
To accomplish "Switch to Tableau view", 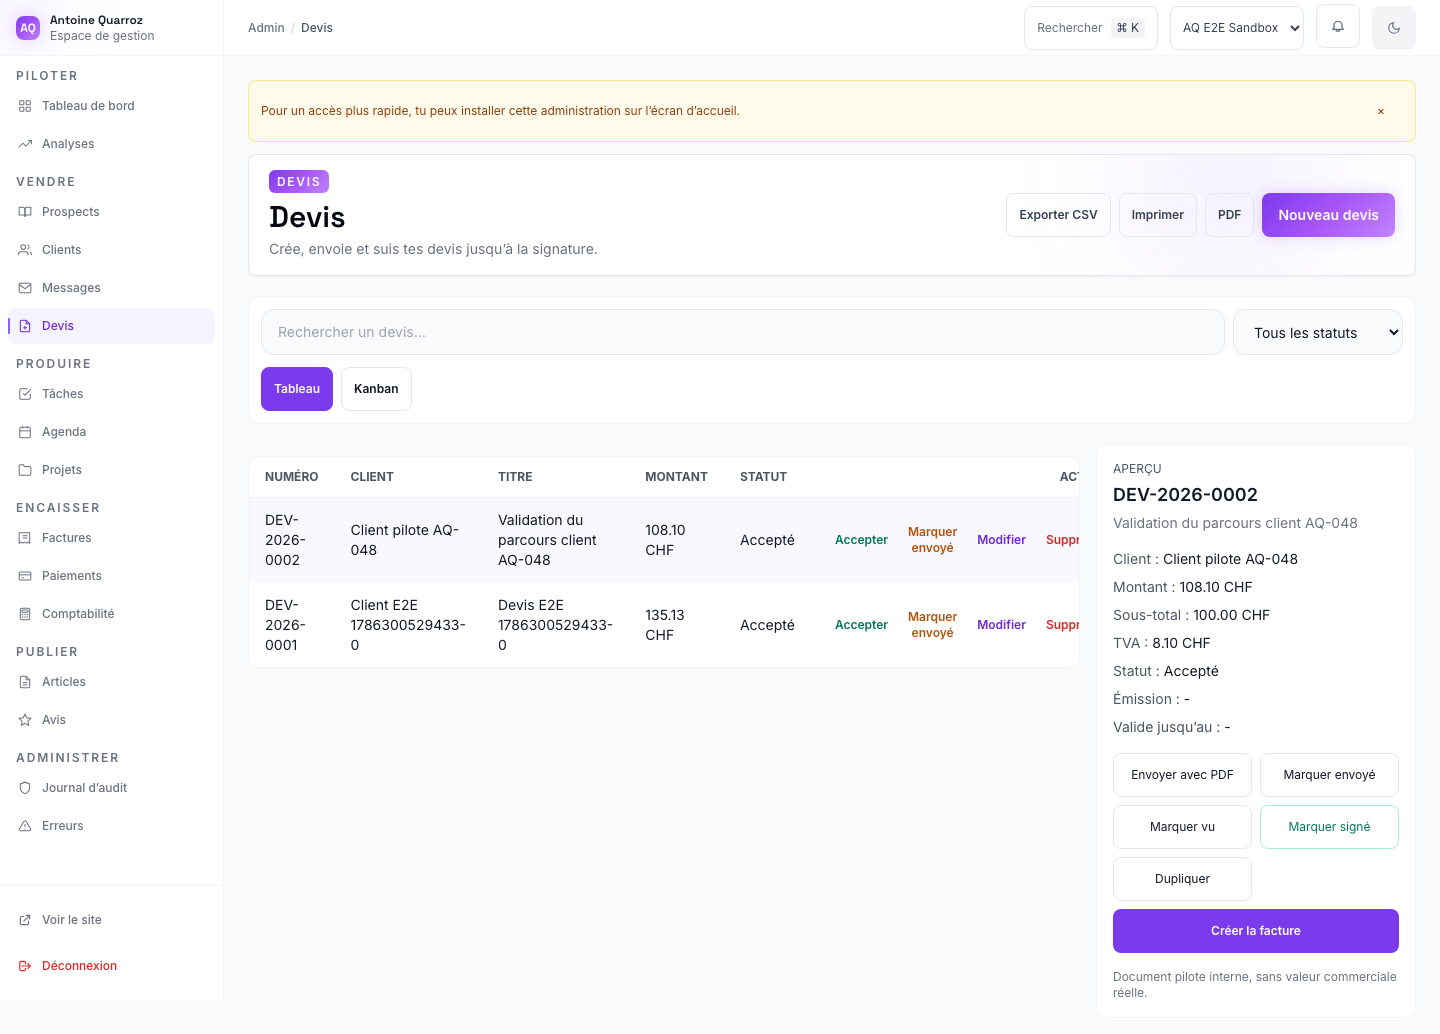I will pyautogui.click(x=297, y=389).
